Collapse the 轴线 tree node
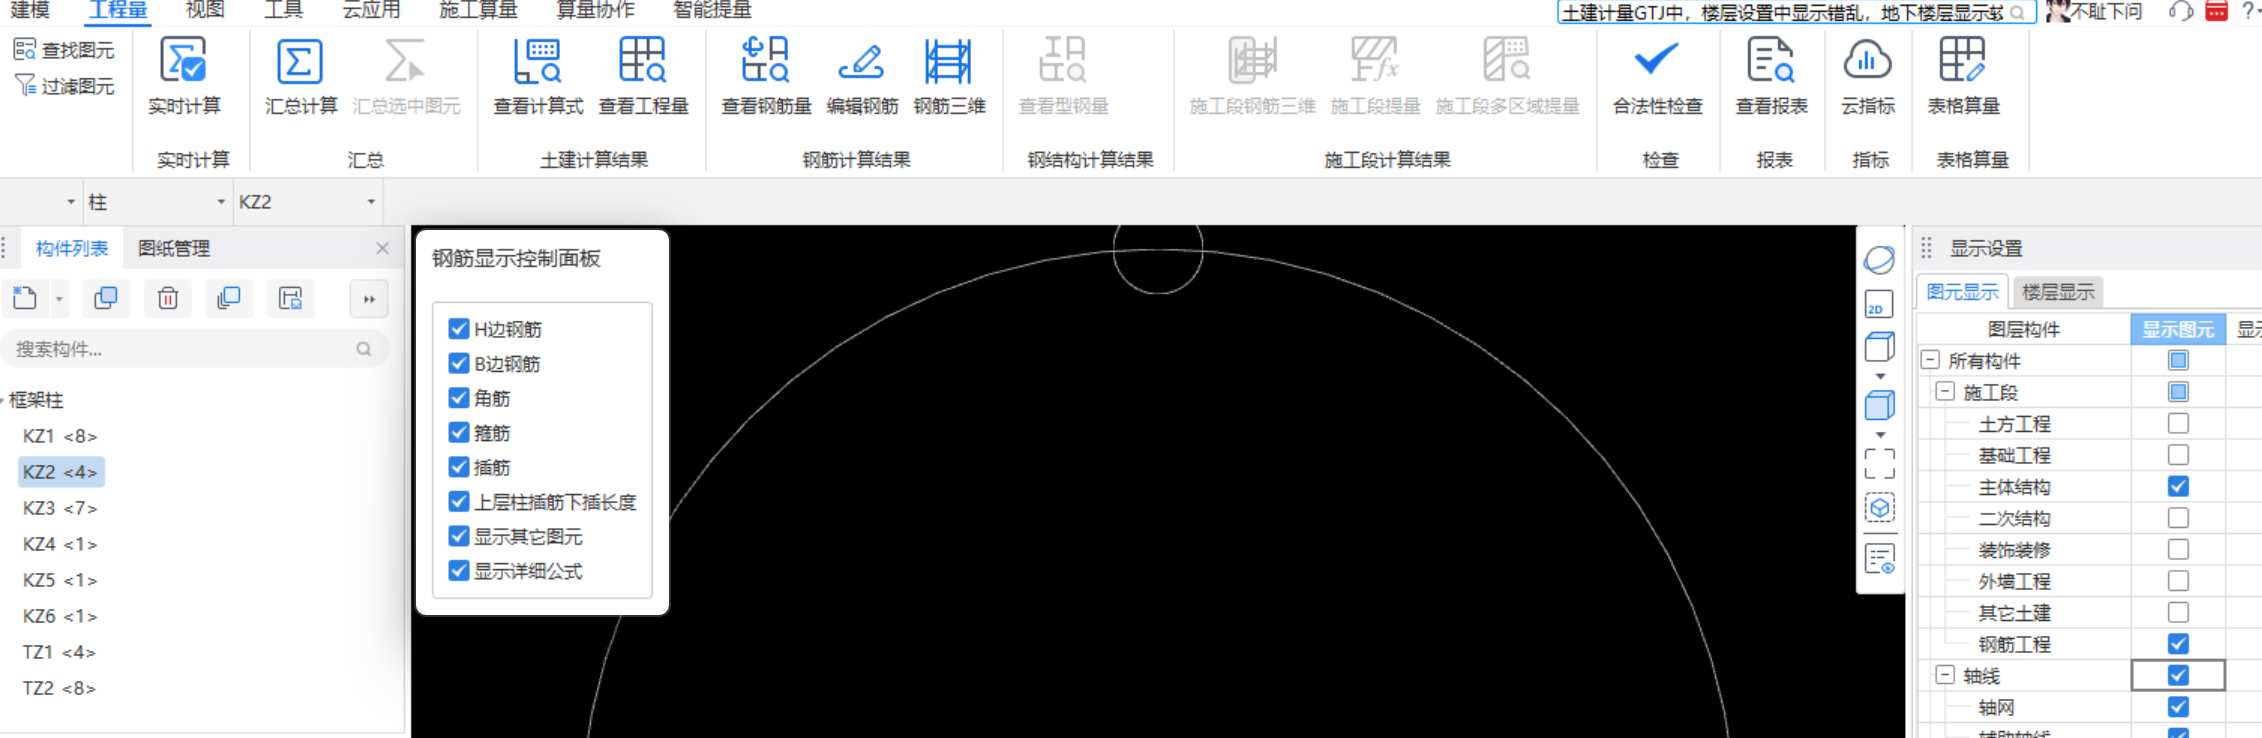 tap(1945, 675)
